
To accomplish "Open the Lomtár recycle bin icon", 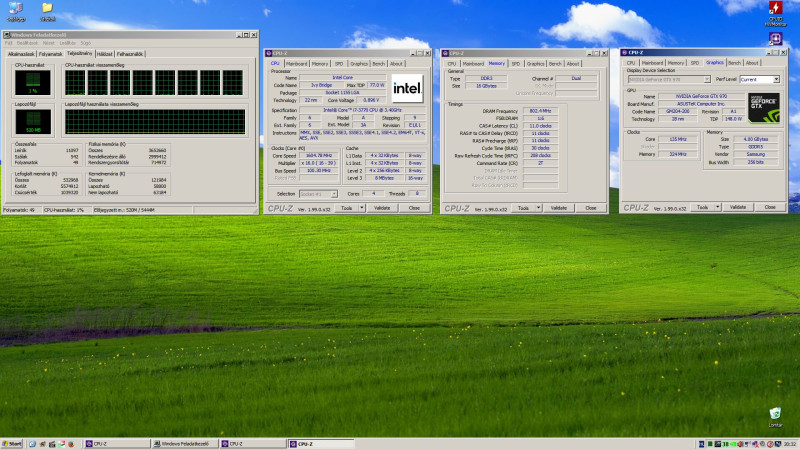I will [775, 416].
